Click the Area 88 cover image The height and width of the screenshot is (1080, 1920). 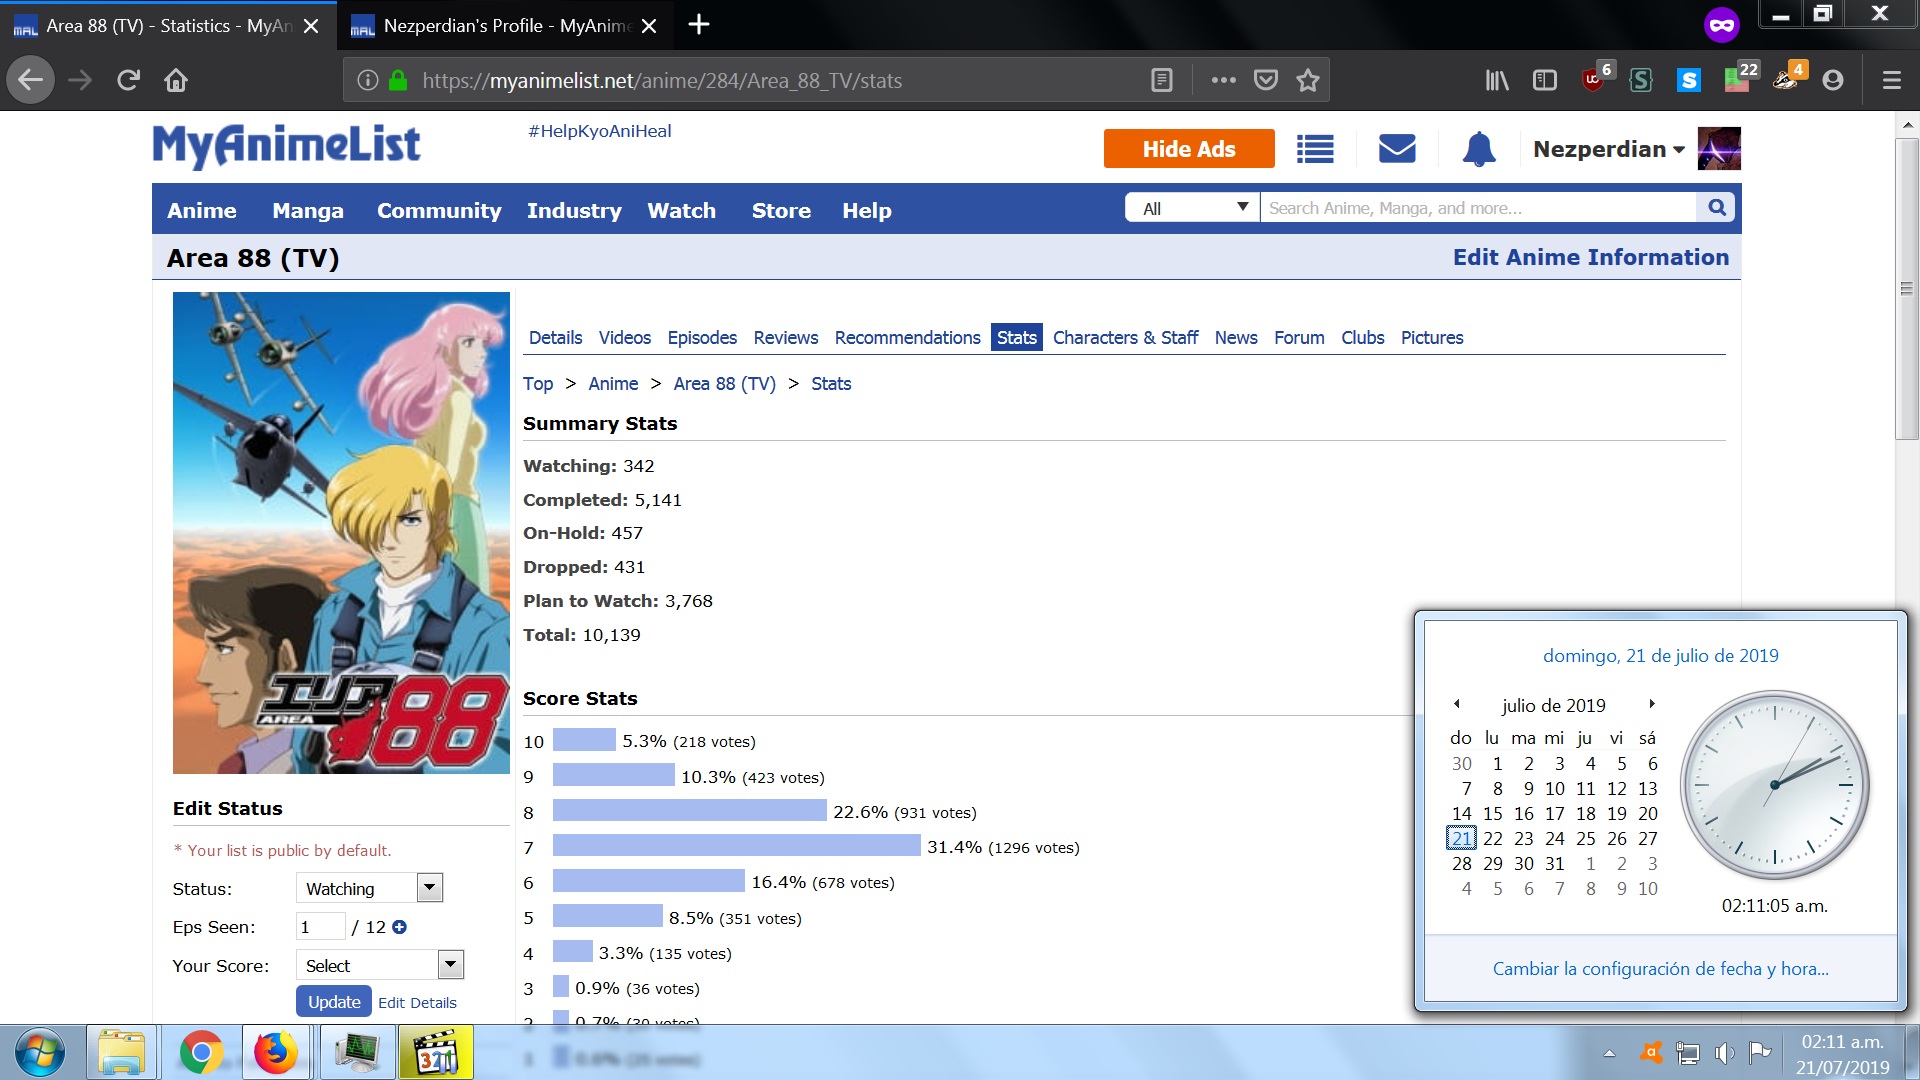pos(341,533)
